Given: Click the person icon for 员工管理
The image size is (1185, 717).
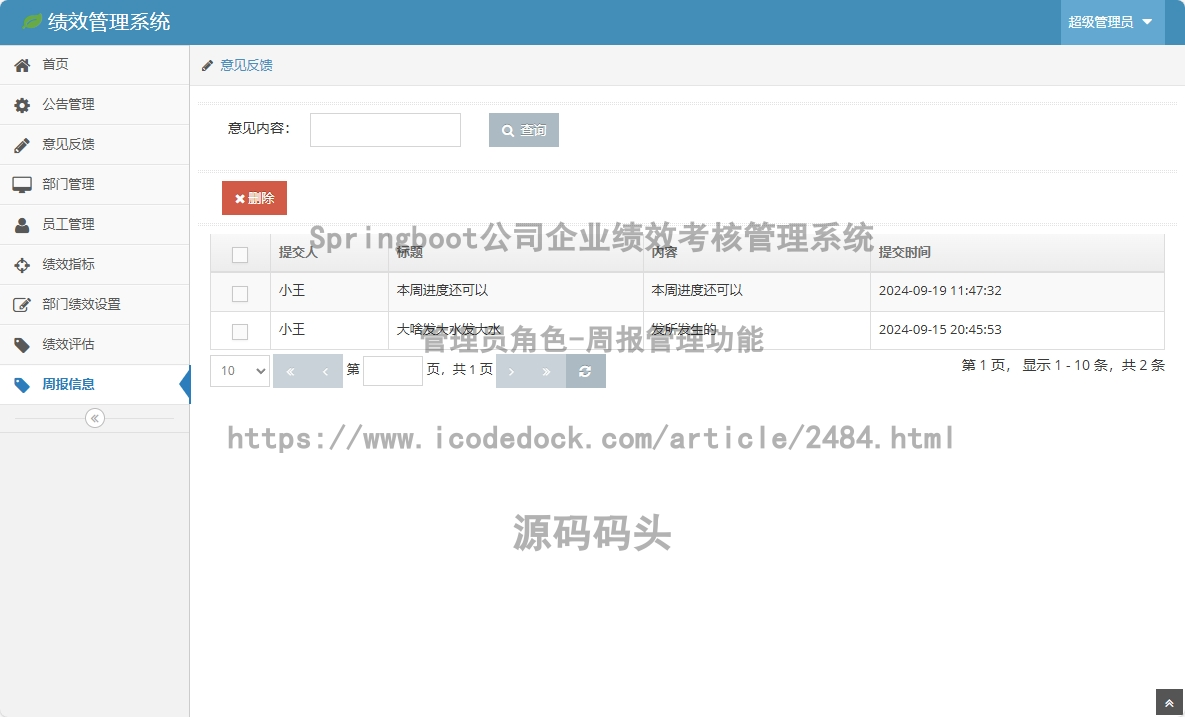Looking at the screenshot, I should (x=22, y=225).
